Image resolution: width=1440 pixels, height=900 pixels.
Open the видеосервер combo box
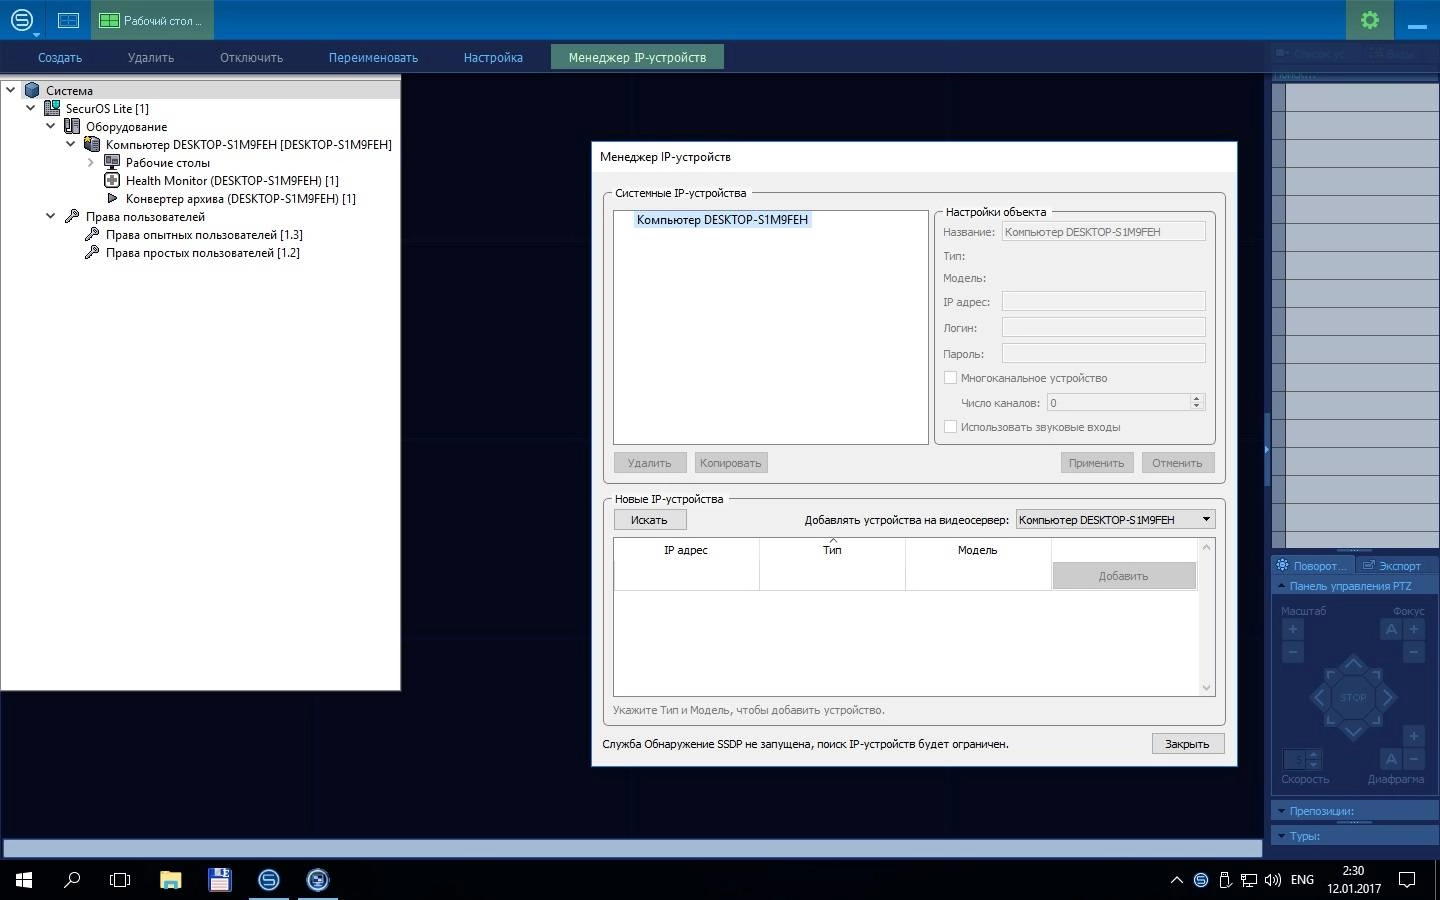[x=1115, y=520]
